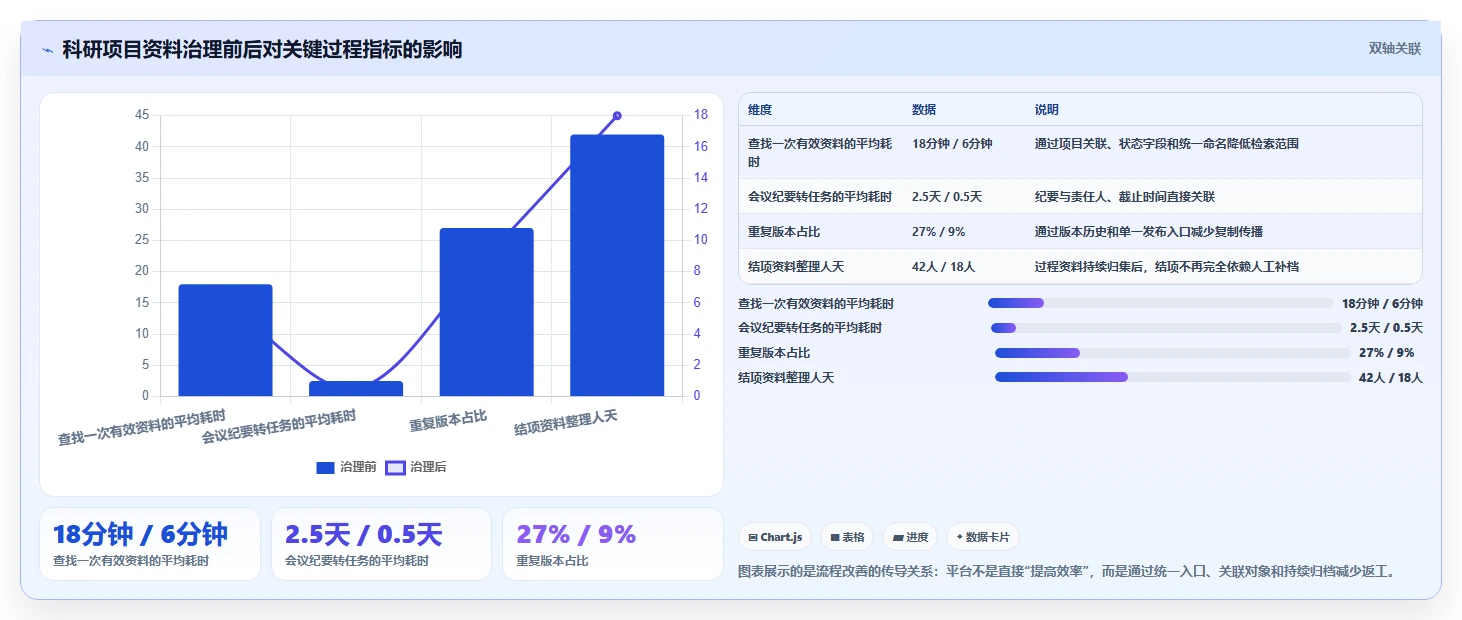This screenshot has height=620, width=1462.
Task: Click the progress bar for 会议纪要转任务的平均耗时
Action: pyautogui.click(x=1166, y=328)
